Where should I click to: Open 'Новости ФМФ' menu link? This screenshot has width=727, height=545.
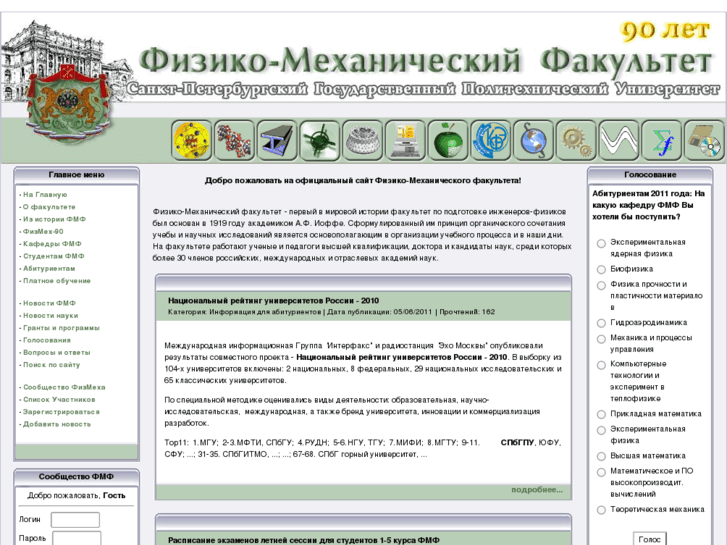click(49, 303)
